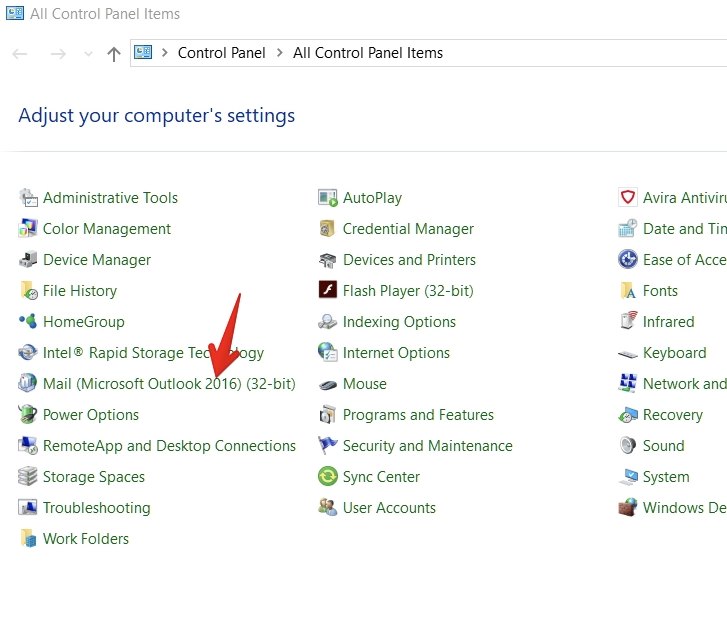The image size is (727, 618).
Task: Open the Power Options link
Action: (91, 415)
